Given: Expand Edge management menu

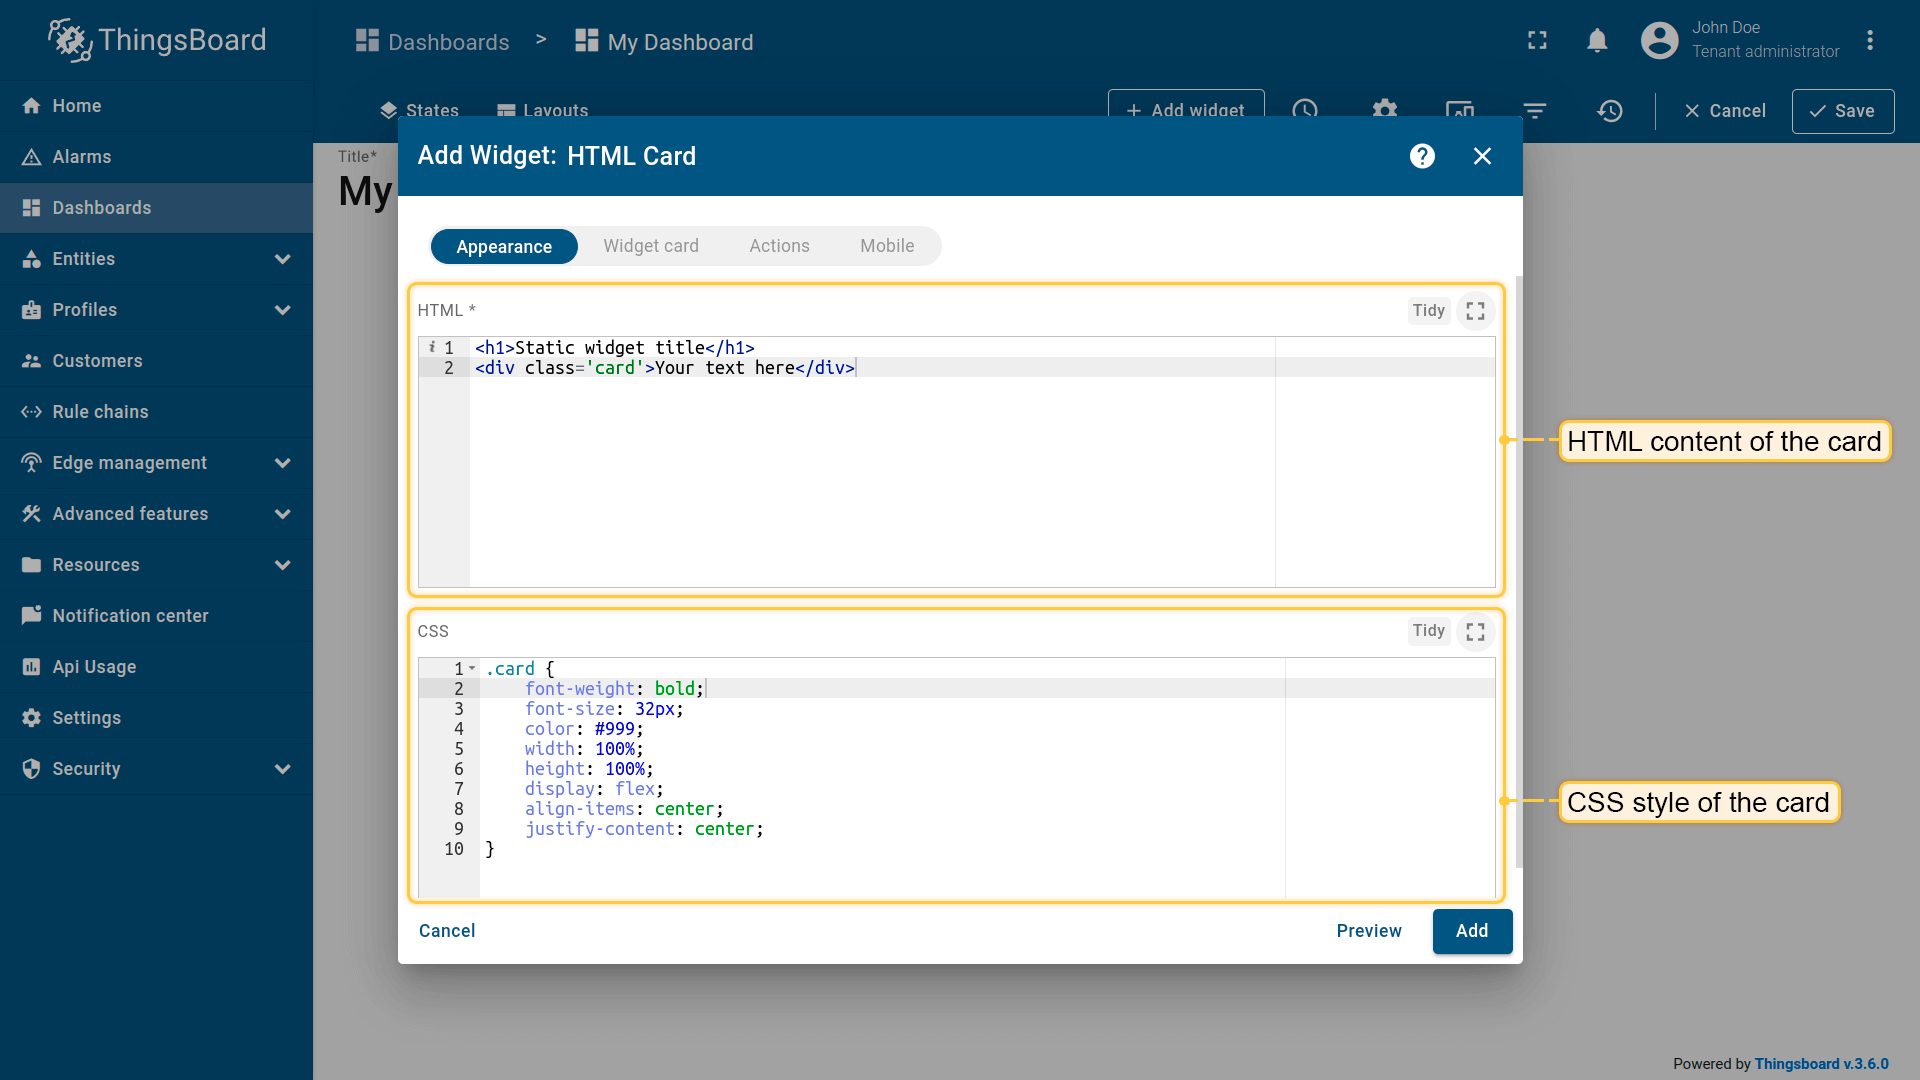Looking at the screenshot, I should tap(282, 463).
